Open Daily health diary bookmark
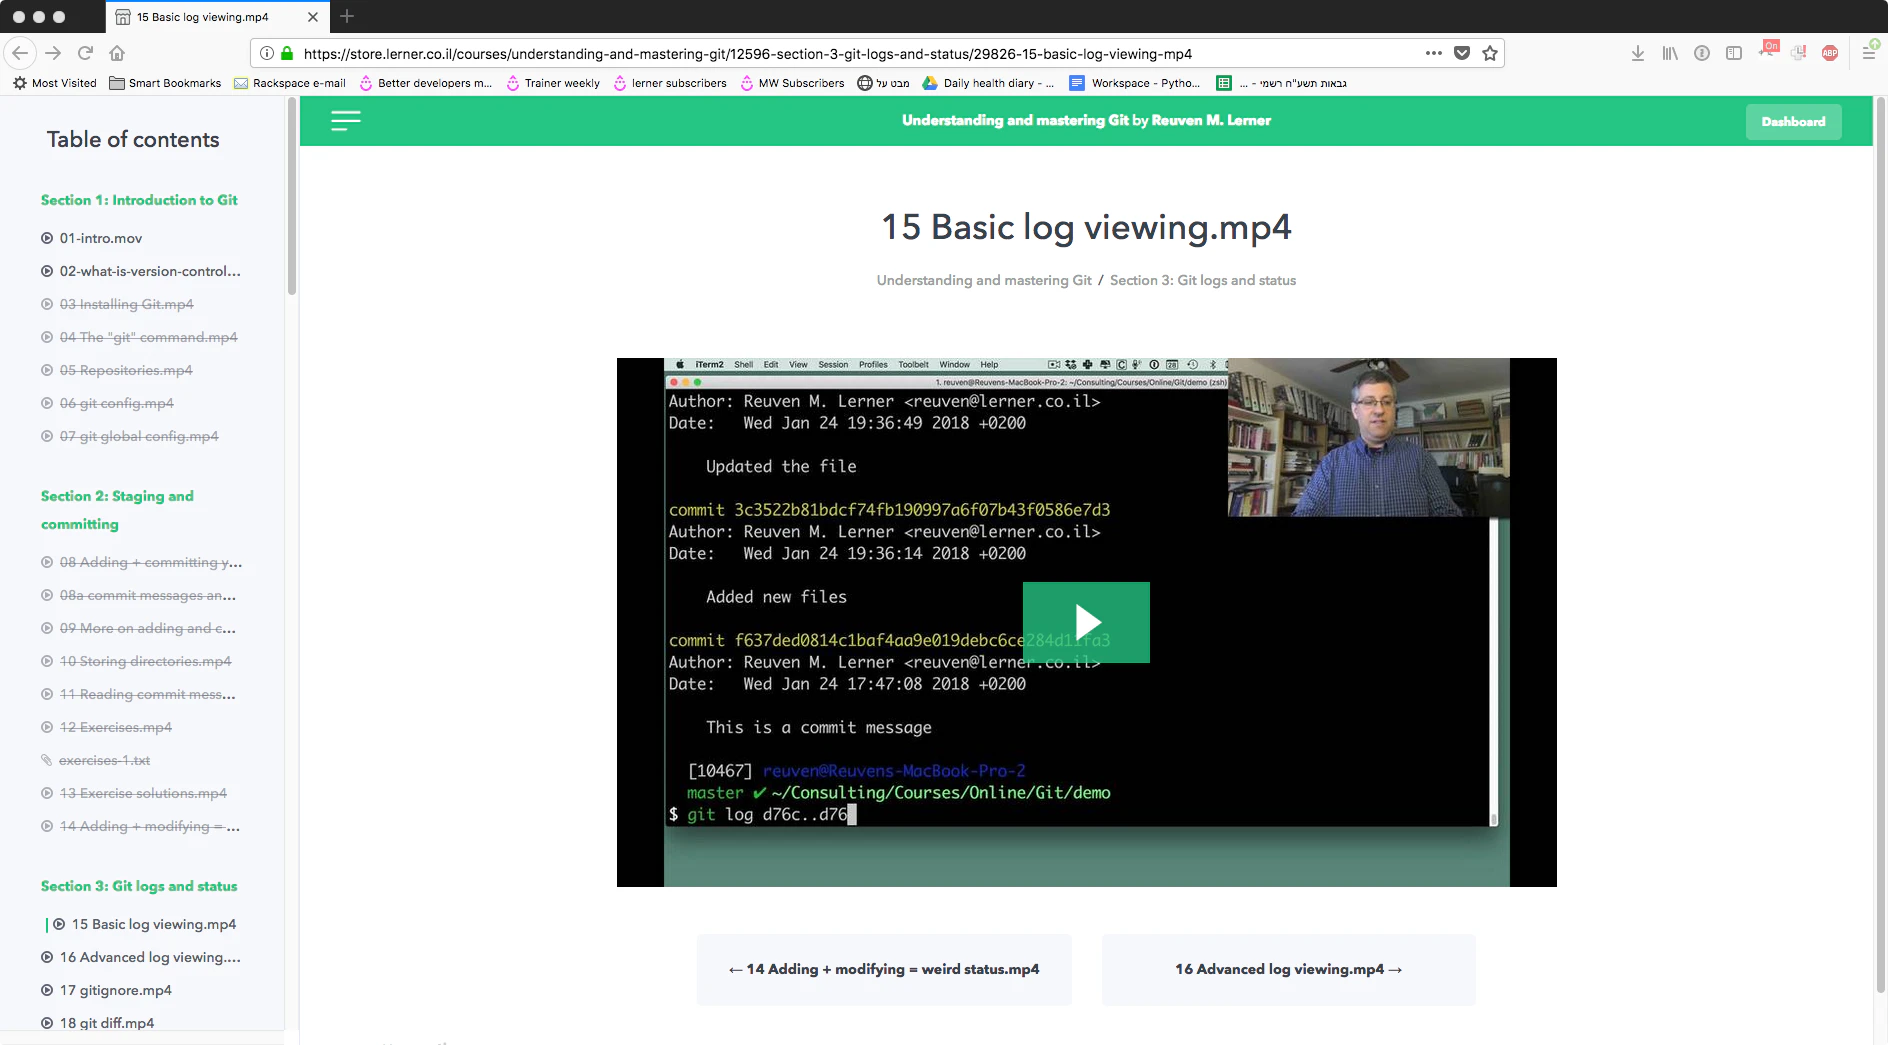This screenshot has width=1888, height=1045. coord(988,83)
